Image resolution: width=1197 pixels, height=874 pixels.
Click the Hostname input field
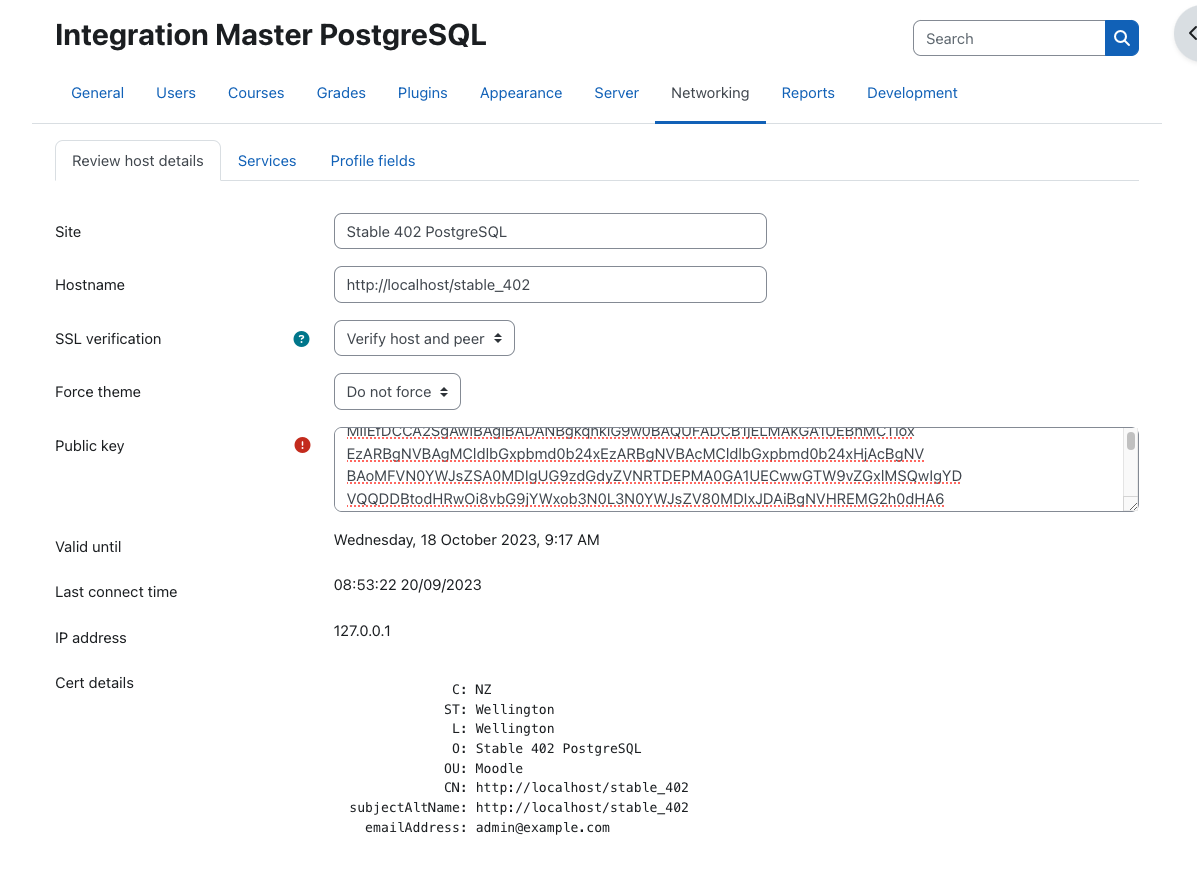tap(550, 285)
